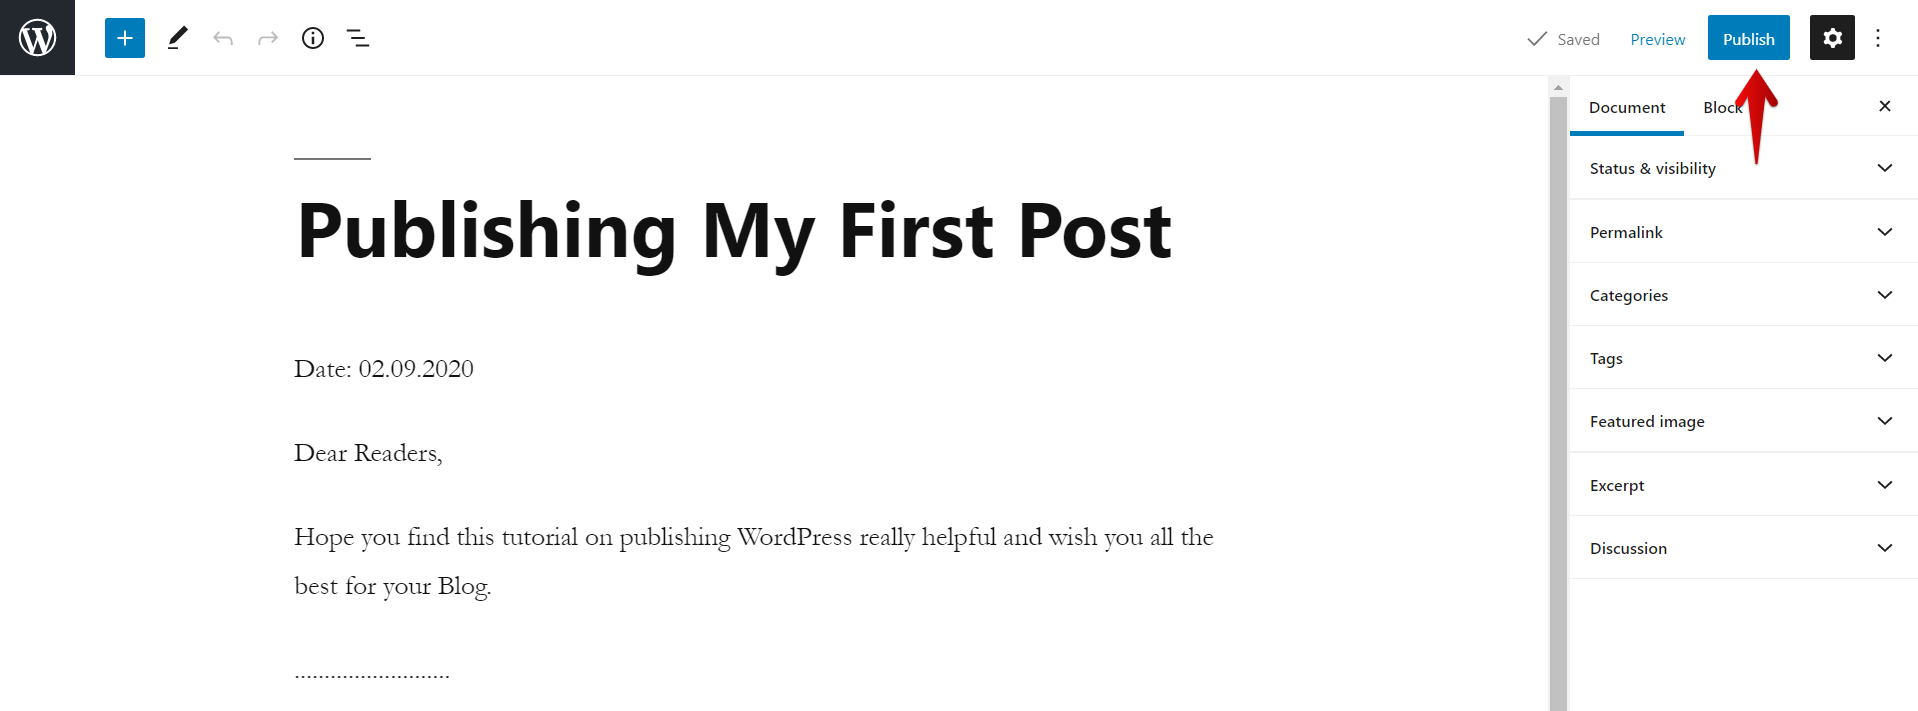Open the block navigation list view
The width and height of the screenshot is (1918, 711).
pos(358,38)
